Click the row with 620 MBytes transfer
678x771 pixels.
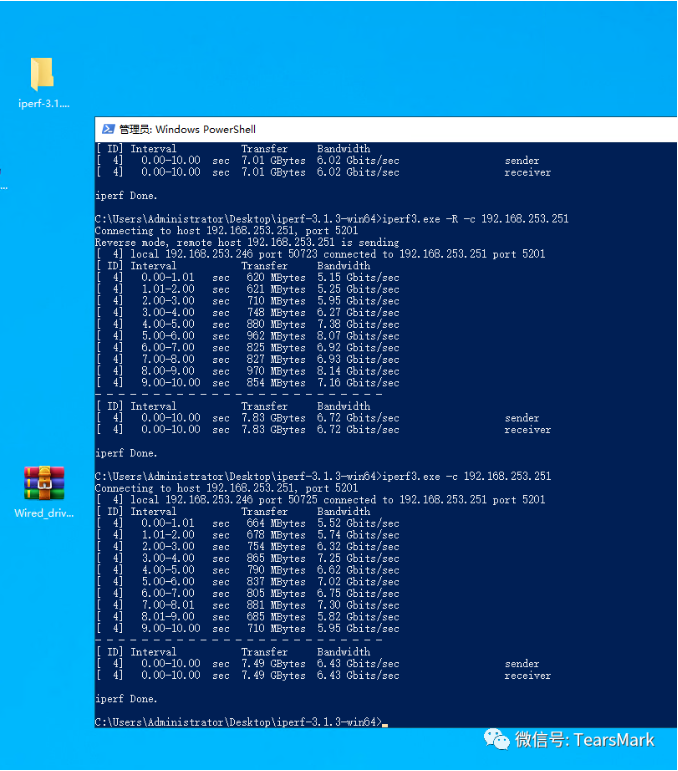[248, 278]
